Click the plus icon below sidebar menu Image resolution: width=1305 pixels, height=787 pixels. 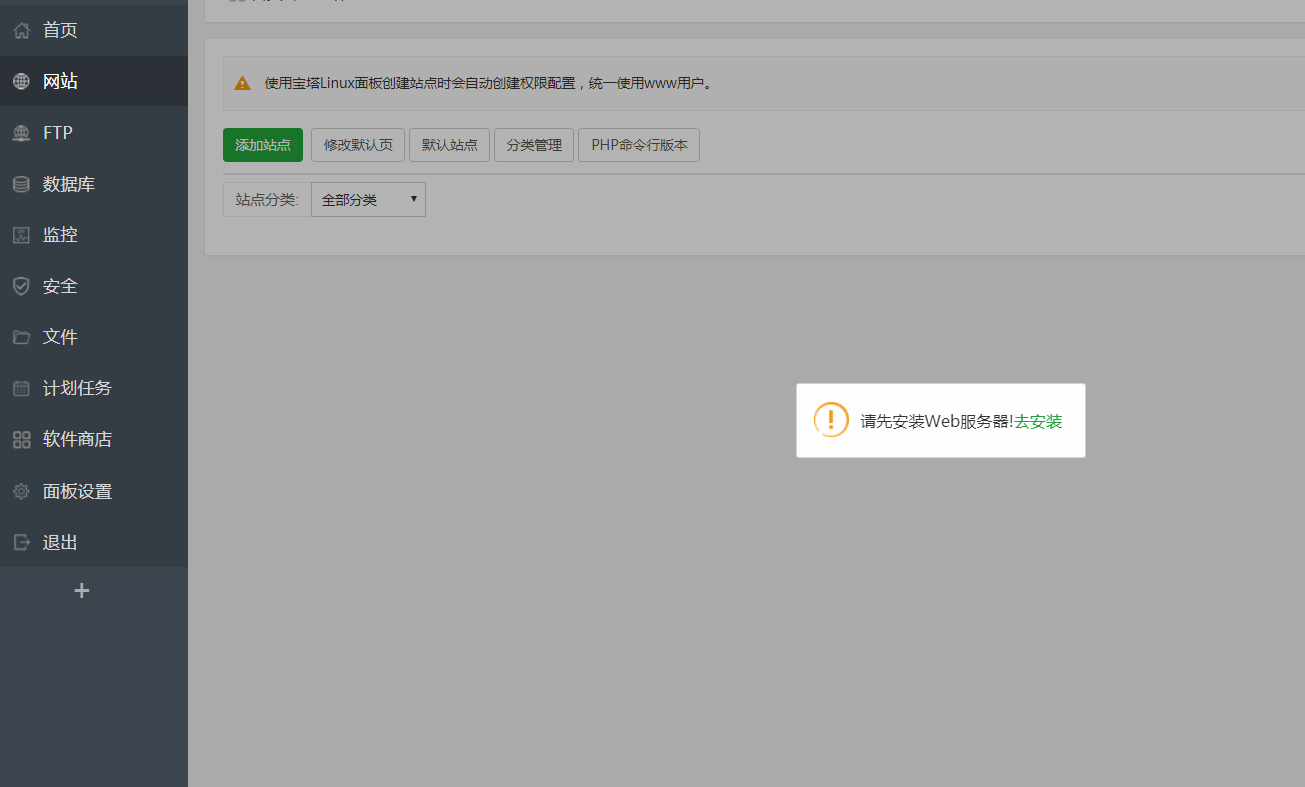click(x=82, y=591)
